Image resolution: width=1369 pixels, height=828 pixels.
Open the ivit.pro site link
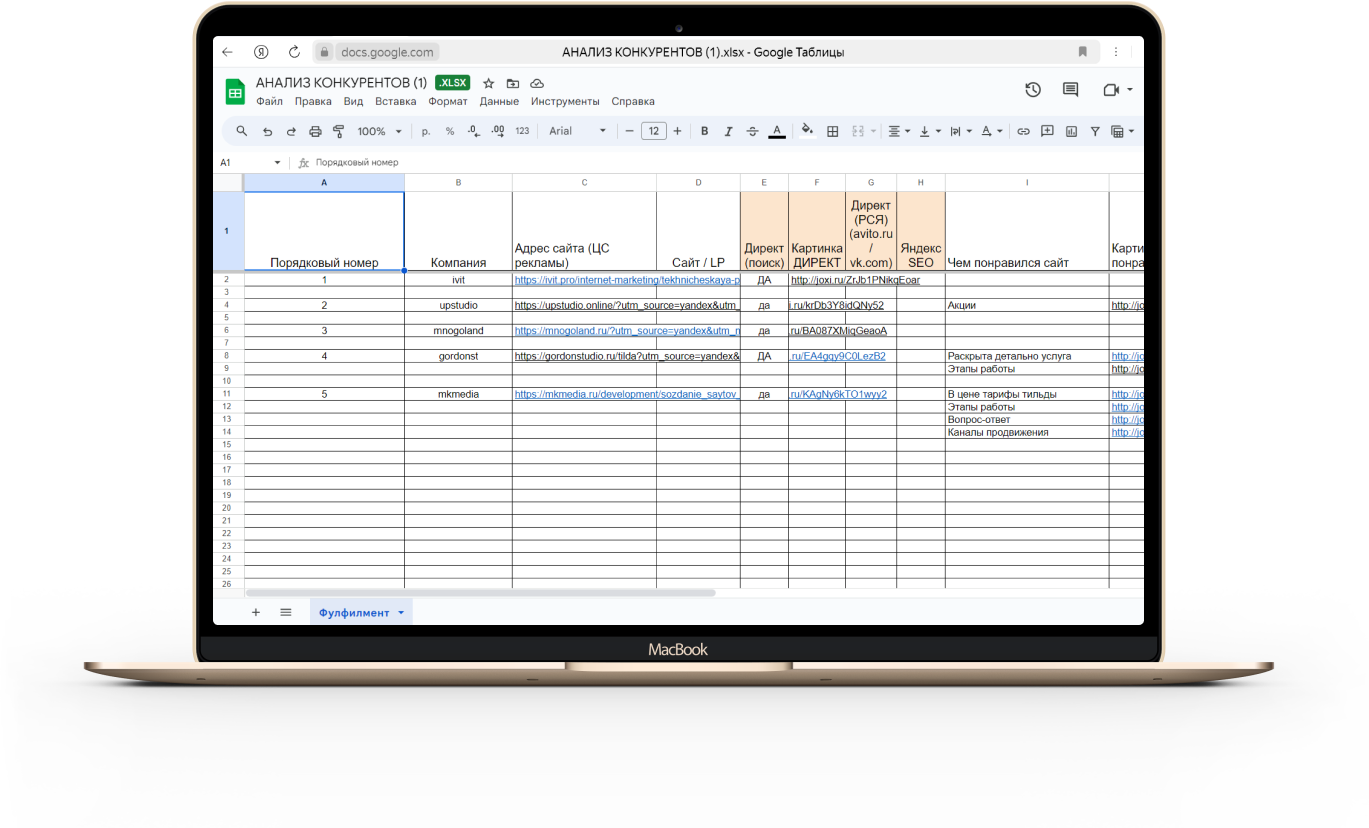click(x=627, y=280)
